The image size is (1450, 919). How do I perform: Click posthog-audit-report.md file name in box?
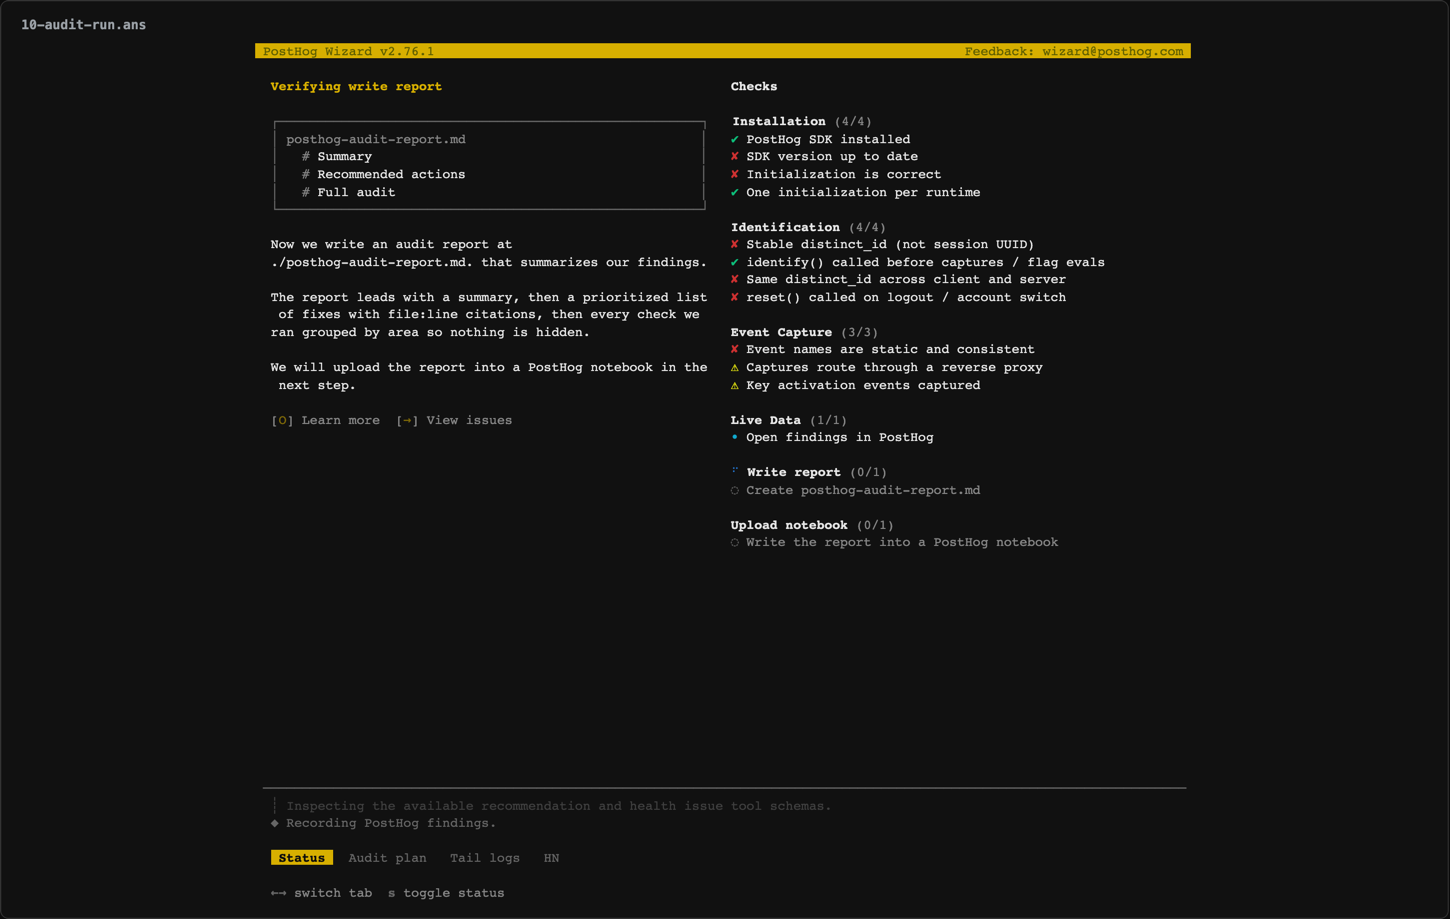[x=376, y=139]
